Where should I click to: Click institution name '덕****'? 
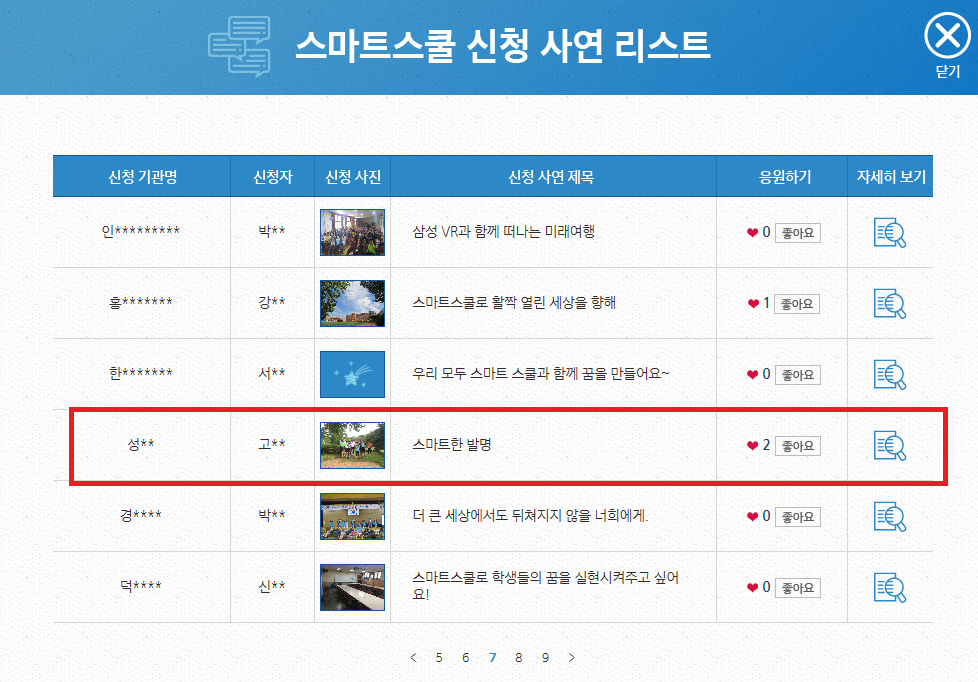(141, 587)
